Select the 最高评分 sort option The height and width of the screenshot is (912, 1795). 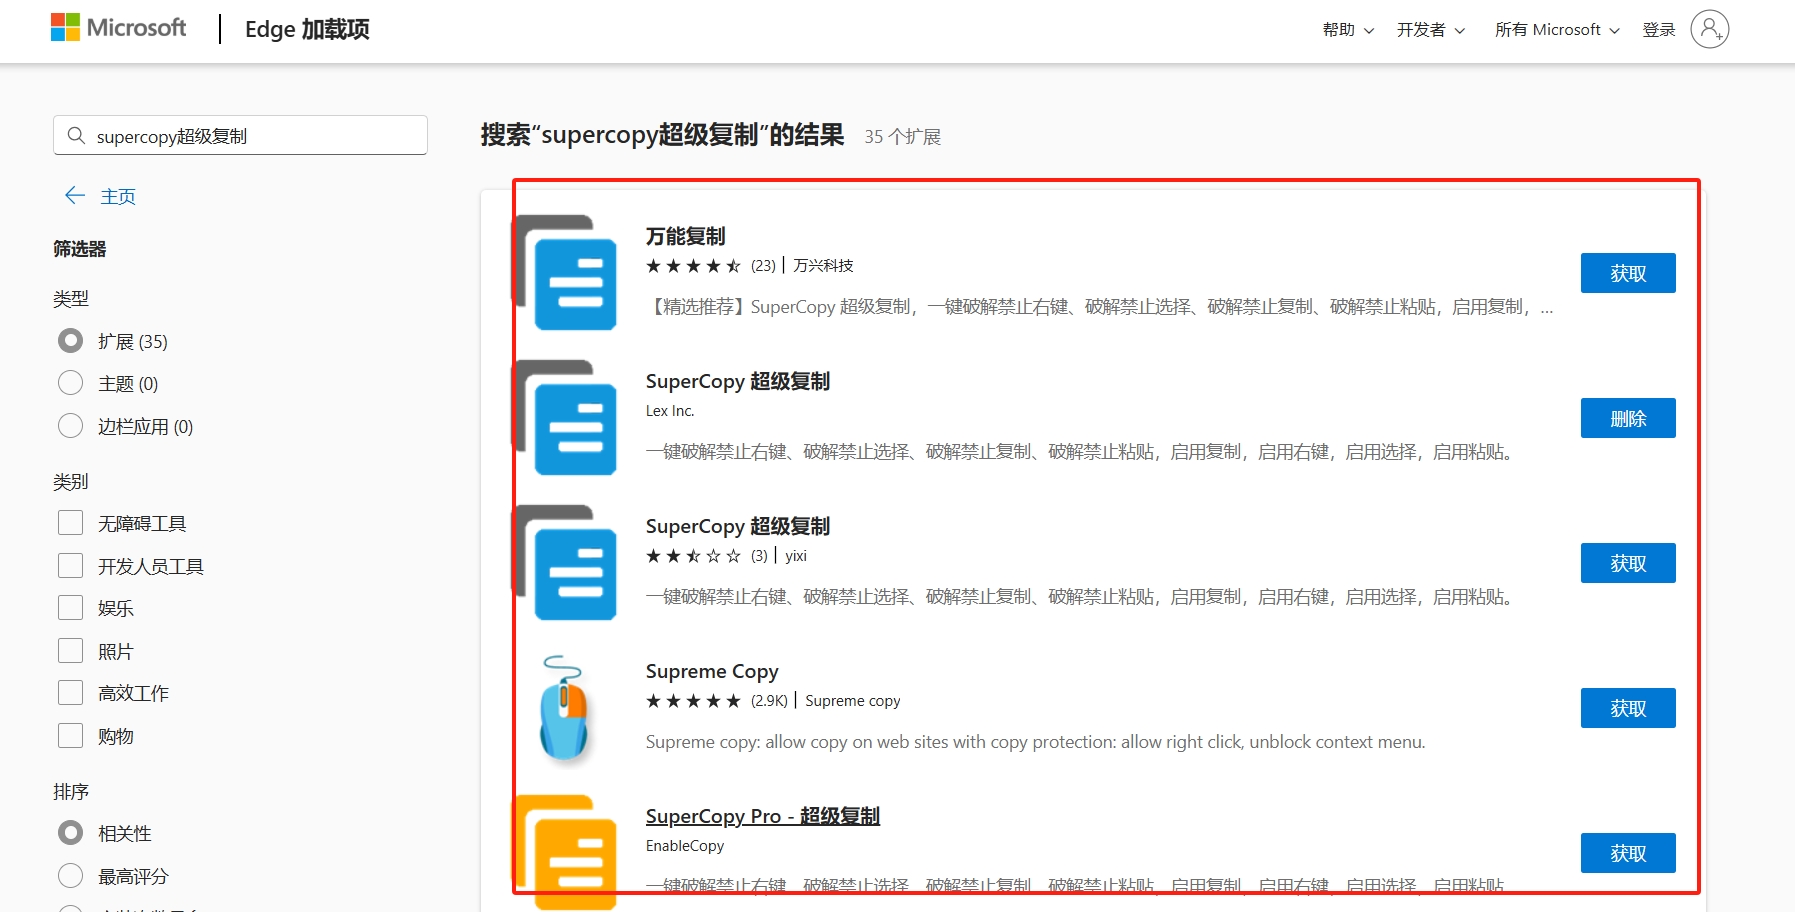71,876
